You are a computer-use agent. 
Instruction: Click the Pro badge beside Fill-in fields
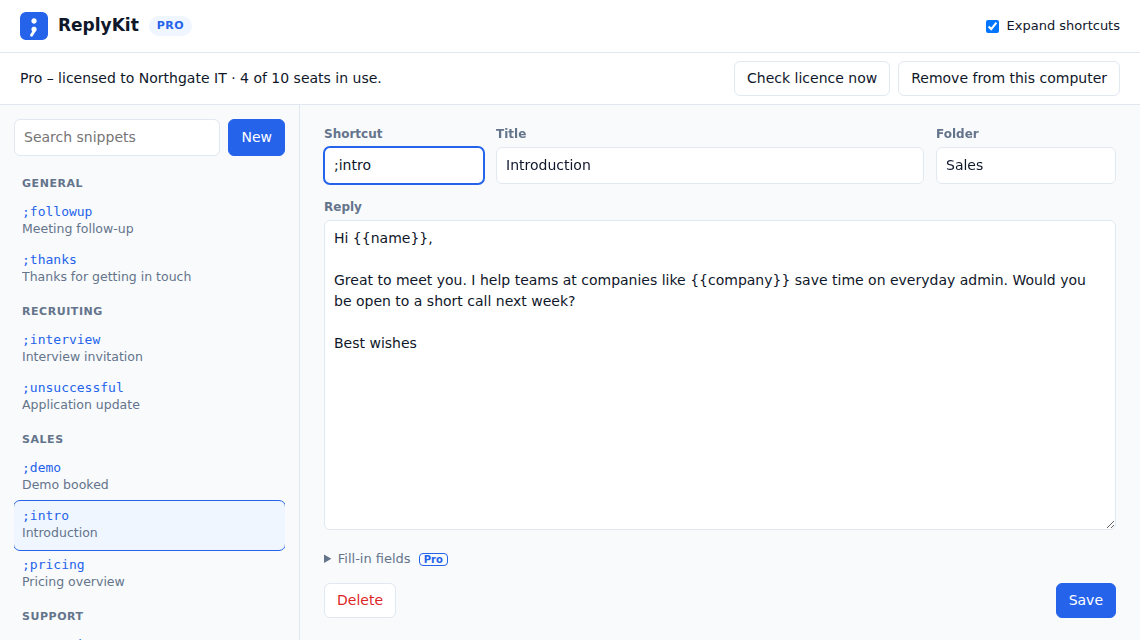click(x=433, y=559)
